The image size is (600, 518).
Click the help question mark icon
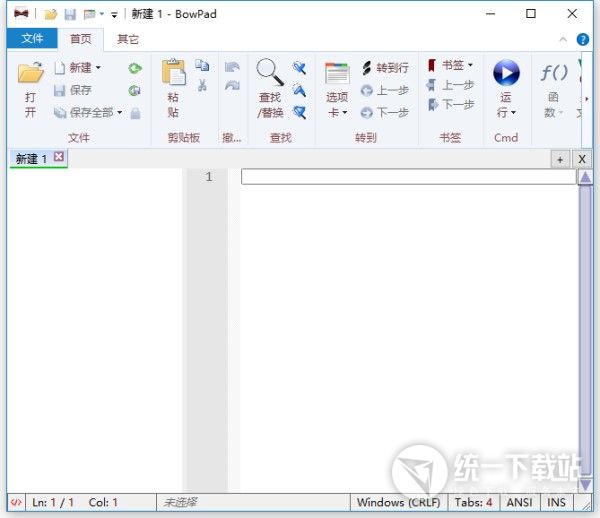tap(583, 39)
